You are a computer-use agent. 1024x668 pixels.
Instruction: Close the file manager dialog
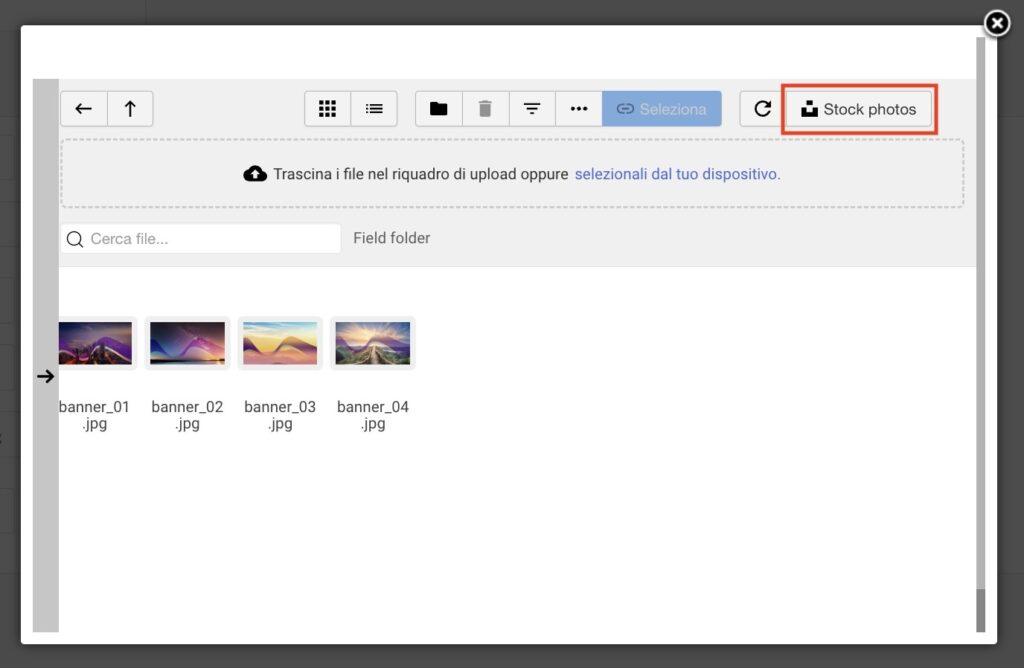click(x=997, y=24)
